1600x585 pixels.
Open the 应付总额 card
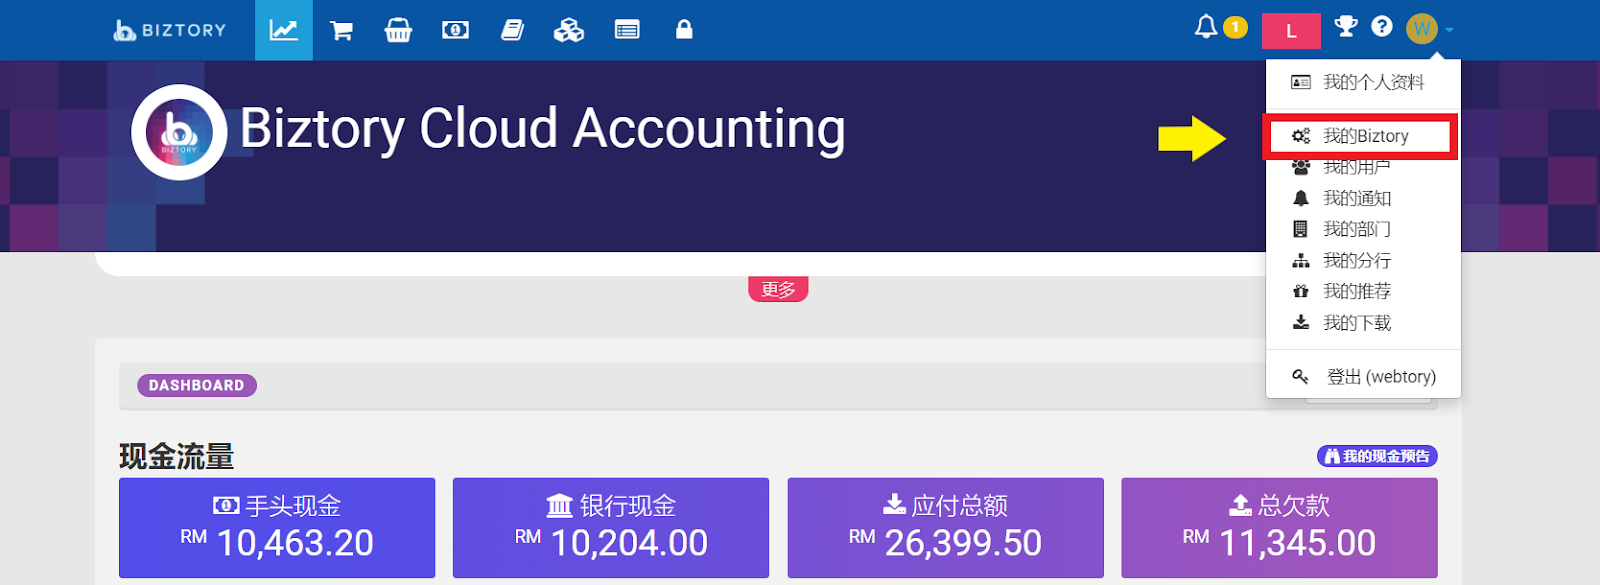(945, 528)
